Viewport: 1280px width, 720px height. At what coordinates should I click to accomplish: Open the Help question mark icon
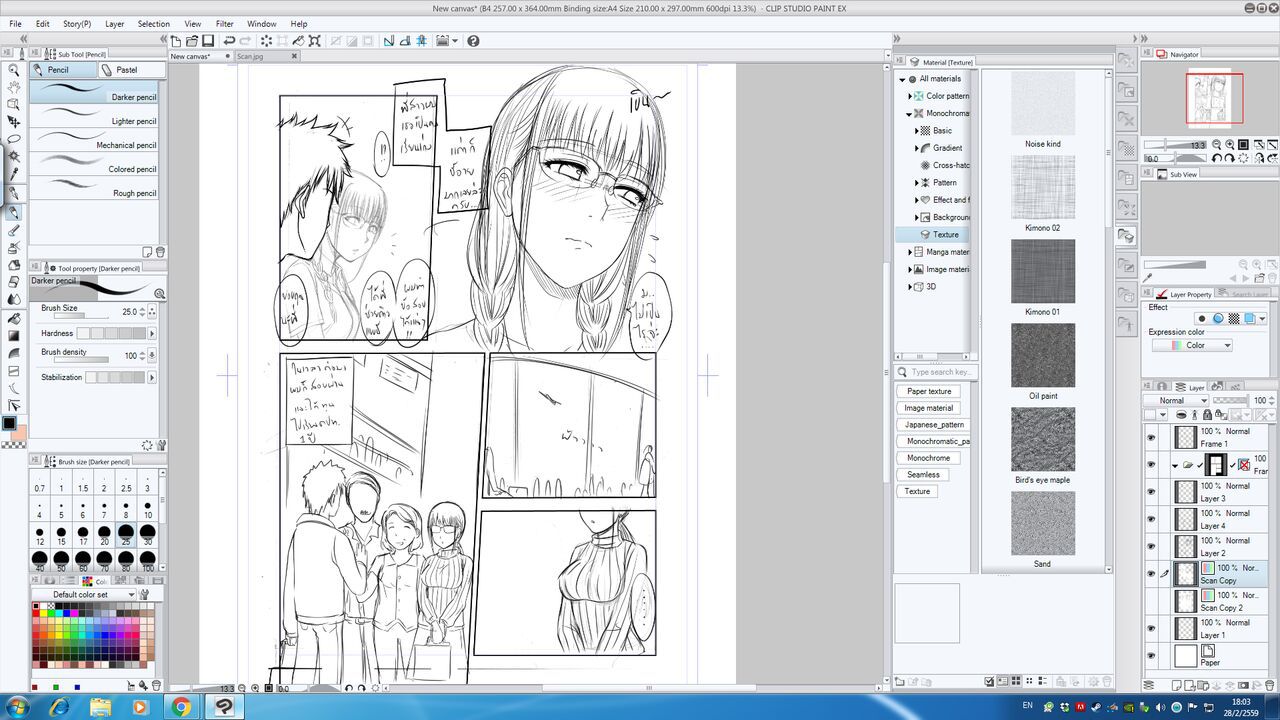pos(473,41)
